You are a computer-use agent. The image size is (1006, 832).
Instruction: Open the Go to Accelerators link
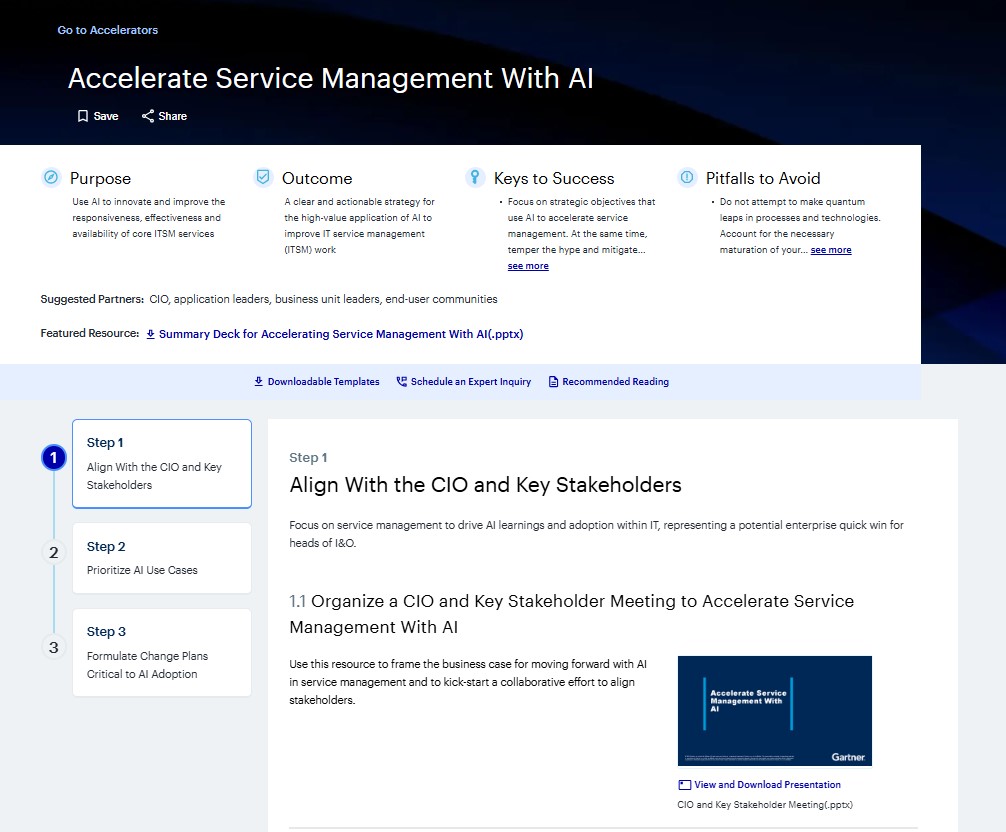107,30
